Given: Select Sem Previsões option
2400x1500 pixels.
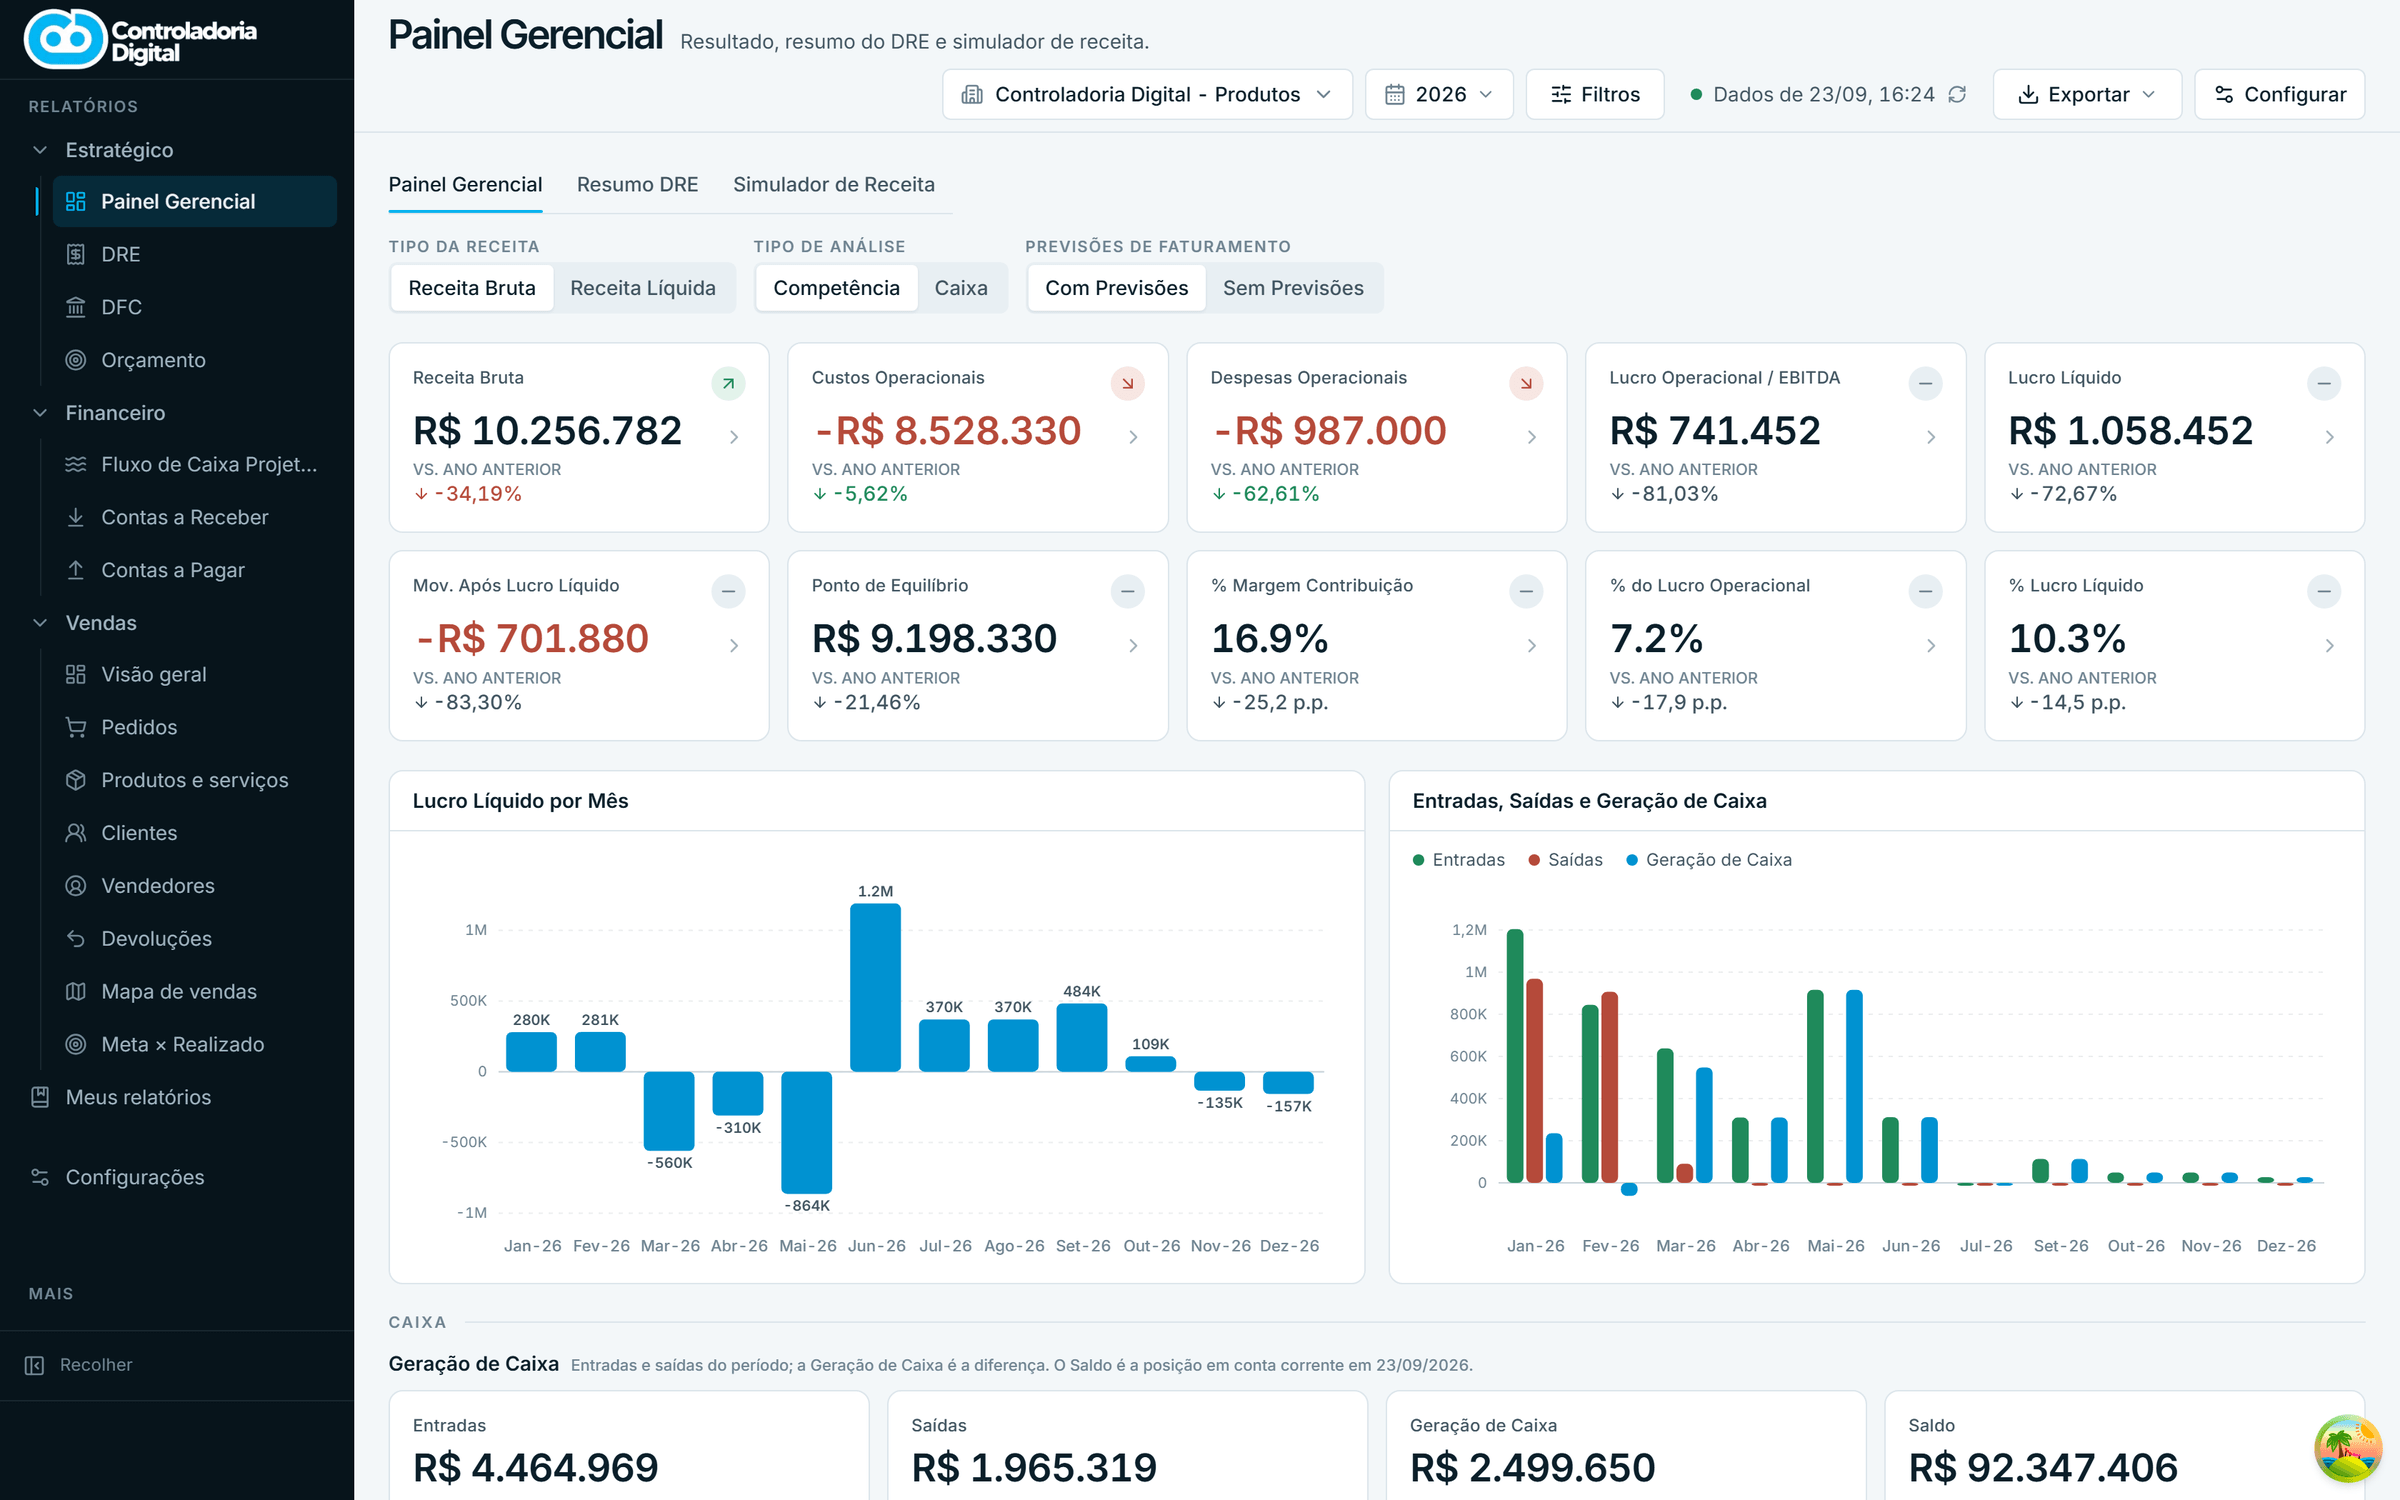Looking at the screenshot, I should (1293, 288).
